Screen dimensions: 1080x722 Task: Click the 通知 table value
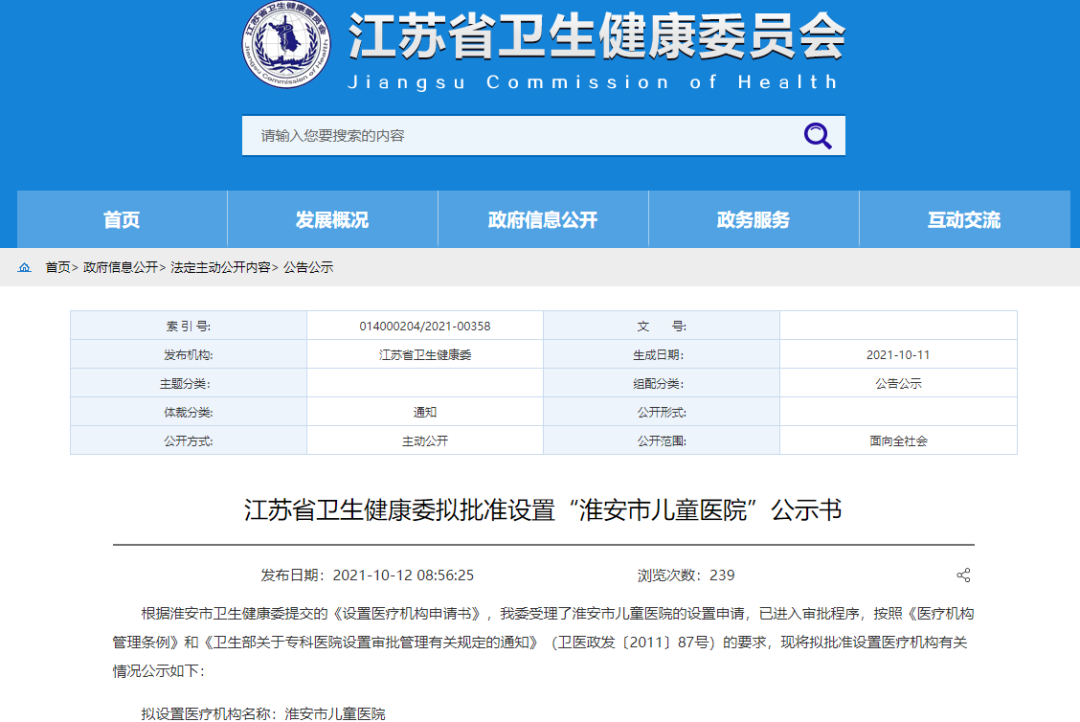pyautogui.click(x=425, y=413)
